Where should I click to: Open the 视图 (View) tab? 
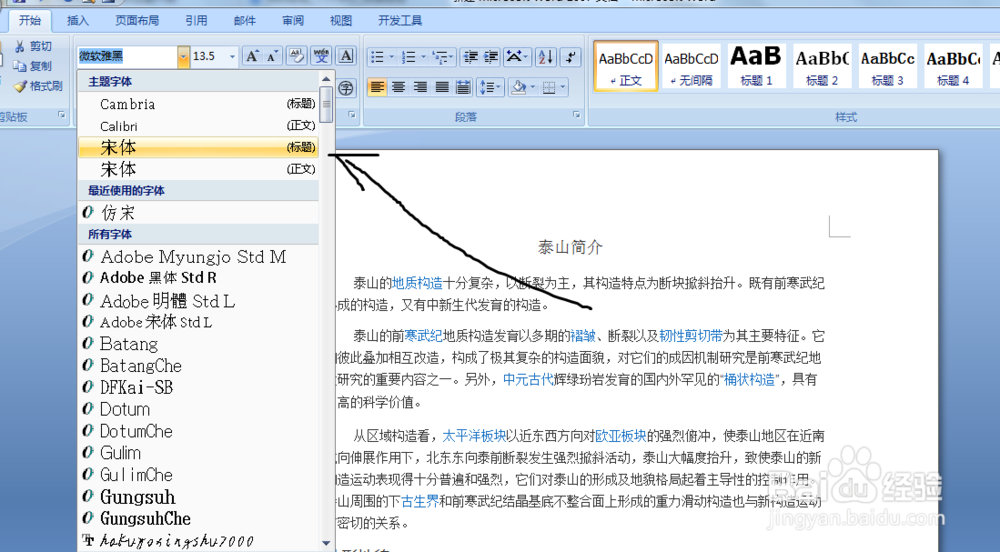click(341, 20)
